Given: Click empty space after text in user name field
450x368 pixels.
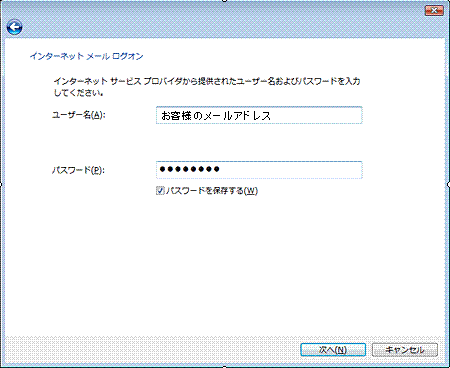Looking at the screenshot, I should point(315,115).
